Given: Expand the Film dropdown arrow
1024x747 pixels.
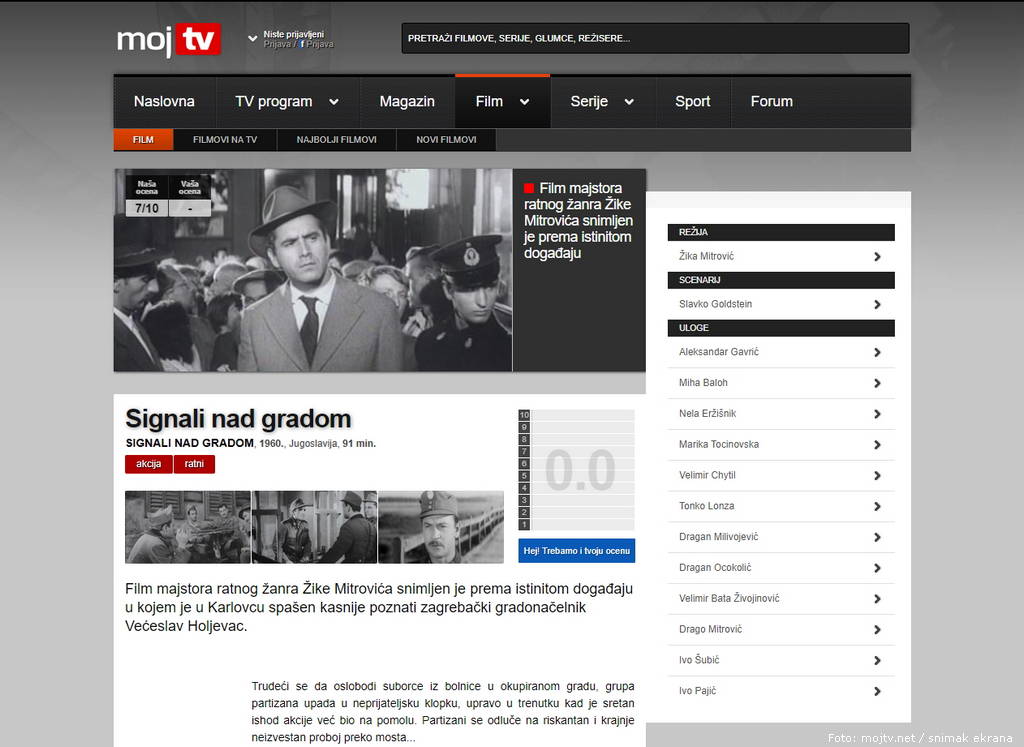Looking at the screenshot, I should (x=524, y=102).
